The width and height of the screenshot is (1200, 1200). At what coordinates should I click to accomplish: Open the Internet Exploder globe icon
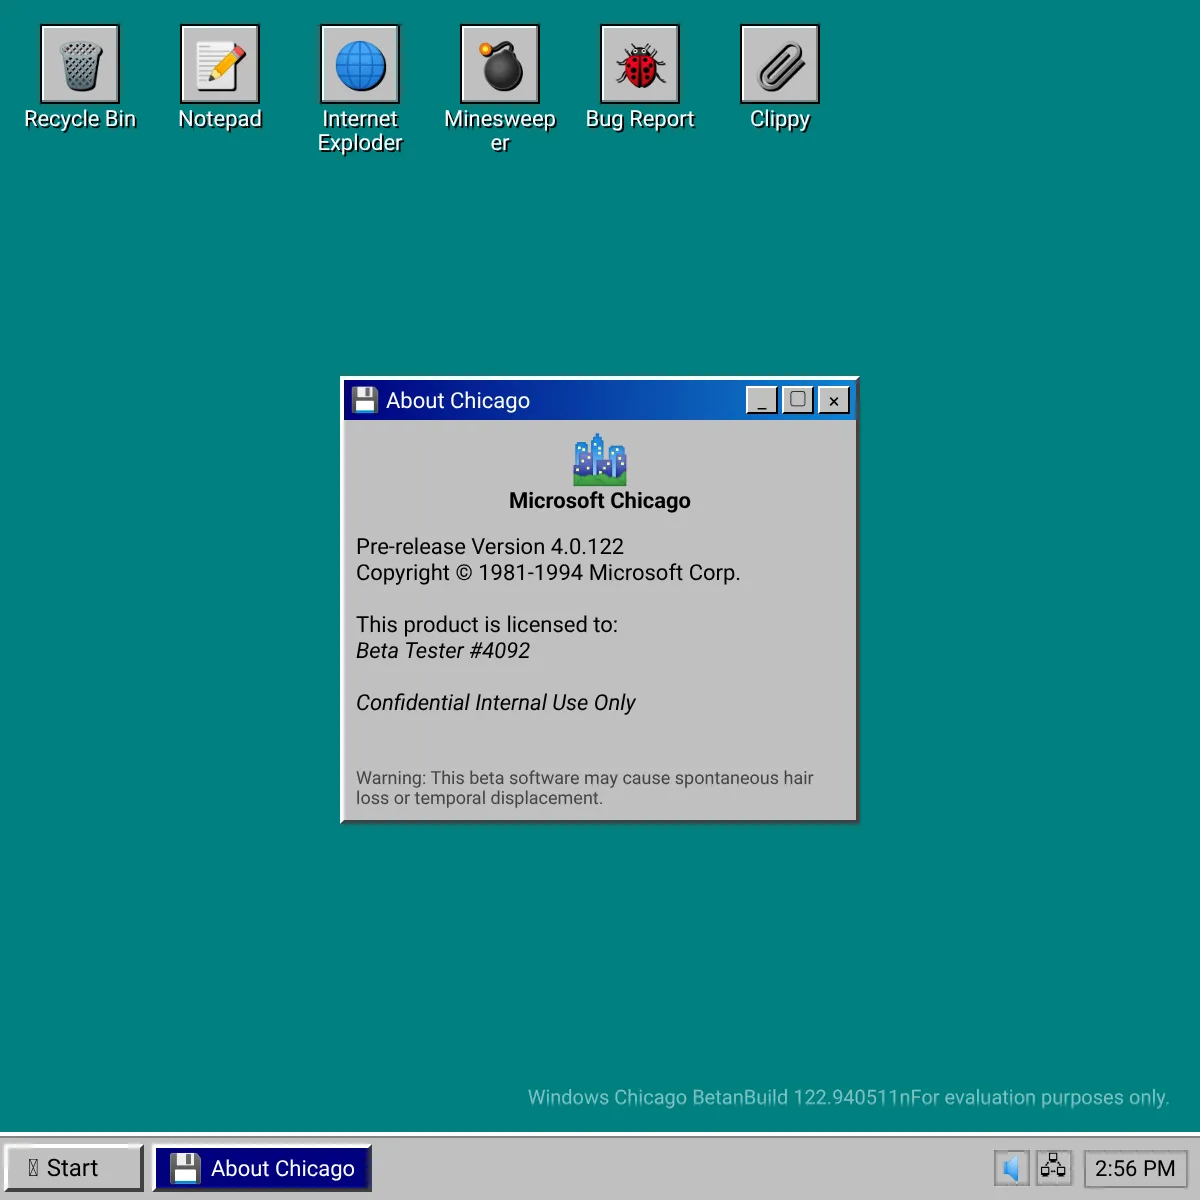click(360, 64)
